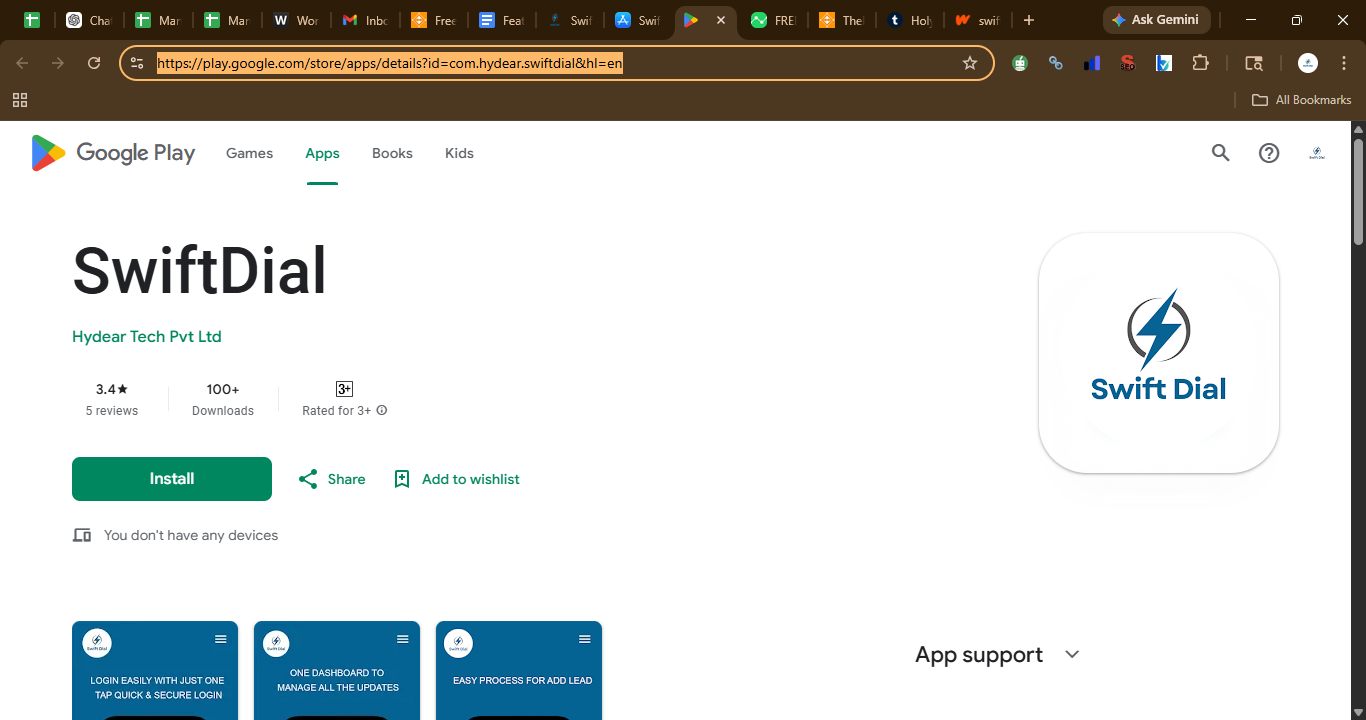
Task: Open the Help center question mark icon
Action: [x=1269, y=153]
